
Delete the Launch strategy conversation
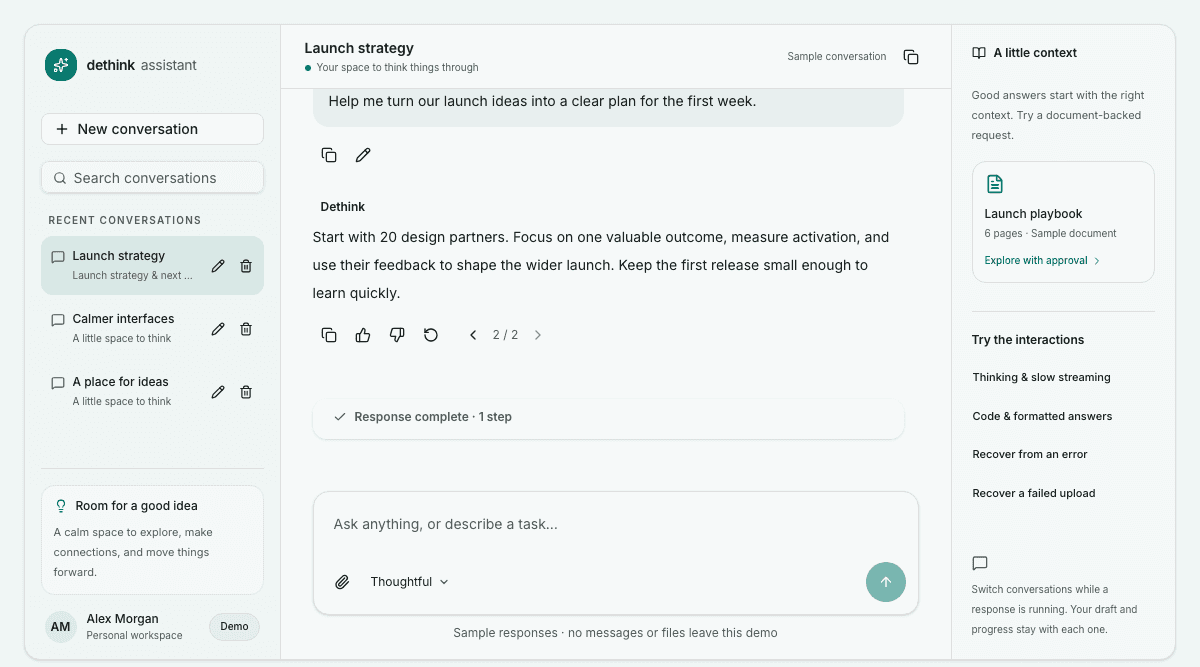coord(246,266)
